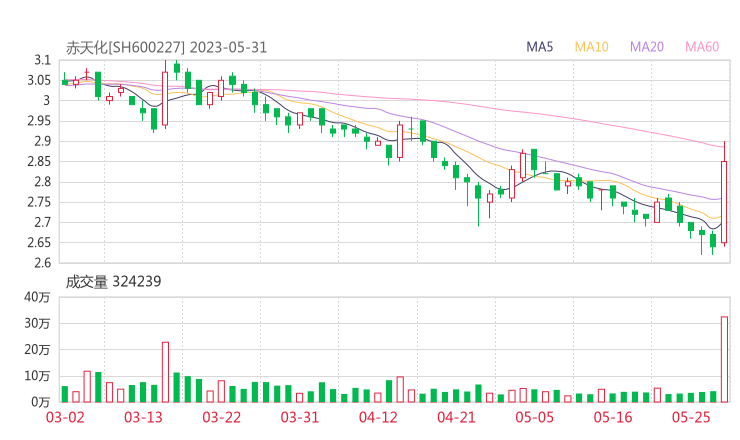This screenshot has height=440, width=740.
Task: Click the MA10 legend label
Action: (x=591, y=47)
